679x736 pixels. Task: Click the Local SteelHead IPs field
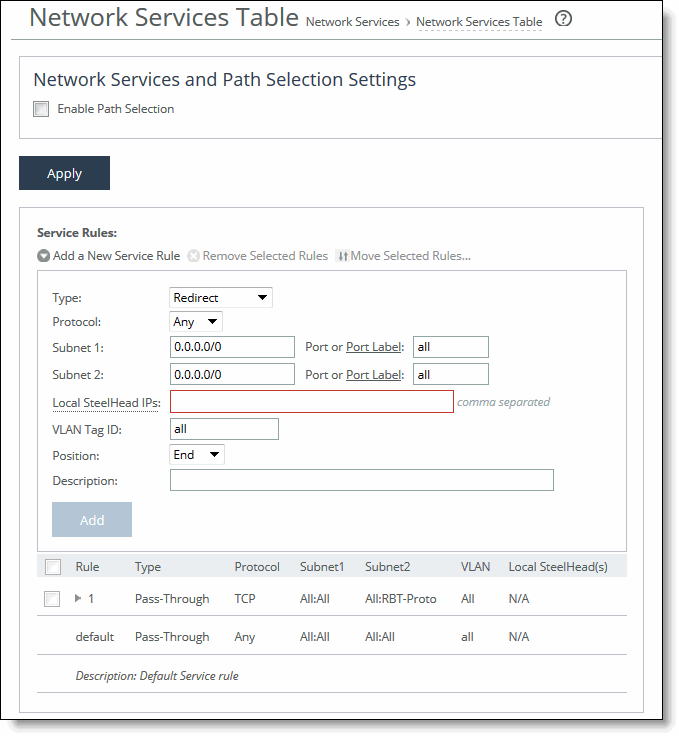tap(311, 402)
